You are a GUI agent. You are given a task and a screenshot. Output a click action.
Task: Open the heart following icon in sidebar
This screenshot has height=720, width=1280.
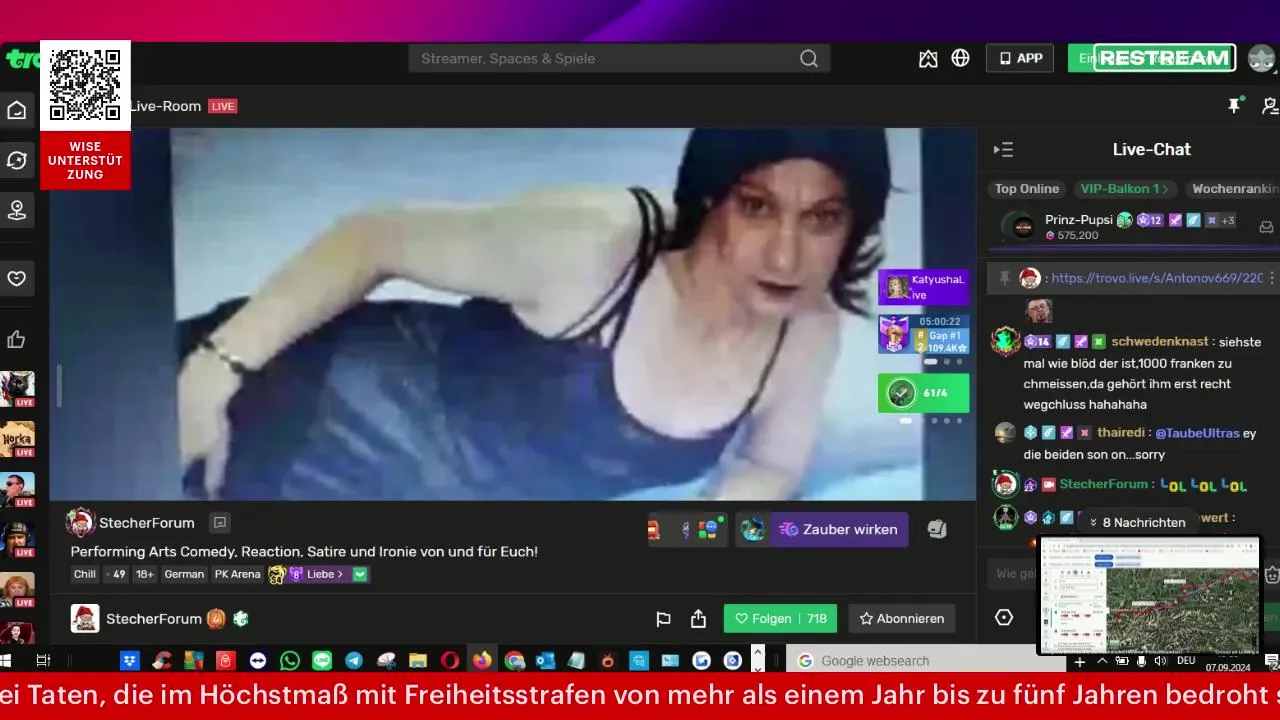click(x=17, y=278)
